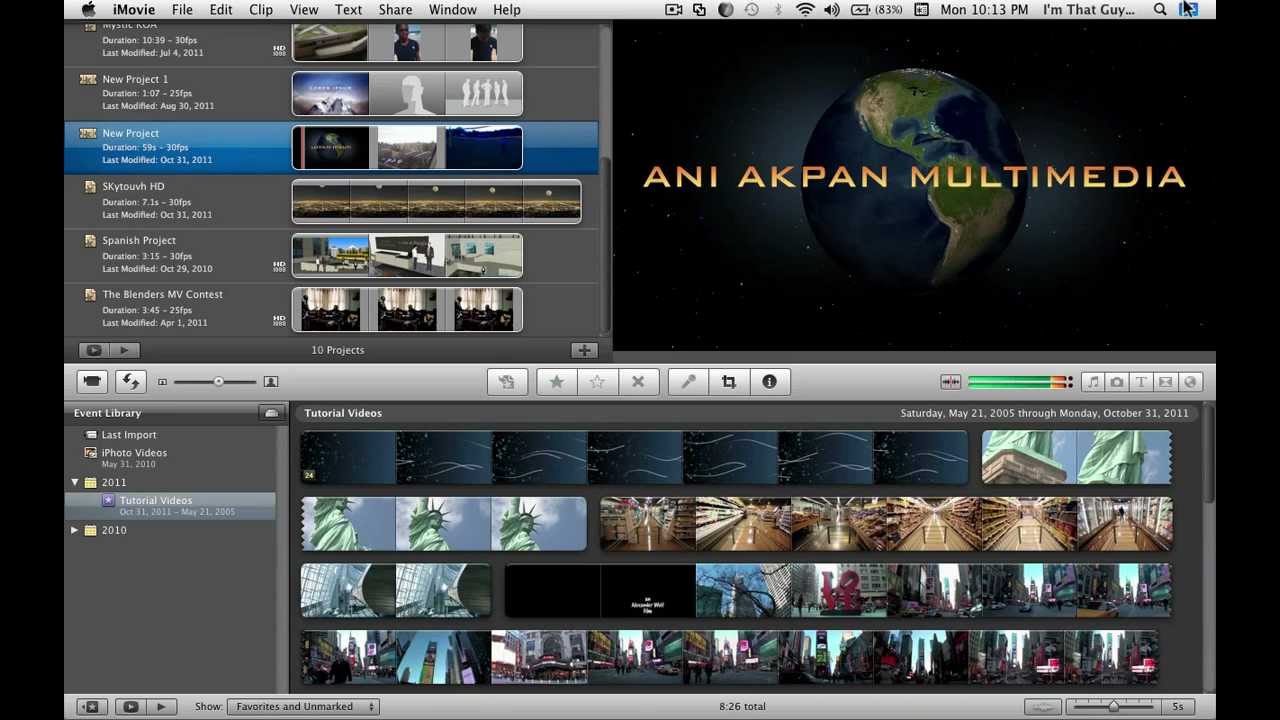Open the Window menu
The width and height of the screenshot is (1280, 720).
click(452, 10)
